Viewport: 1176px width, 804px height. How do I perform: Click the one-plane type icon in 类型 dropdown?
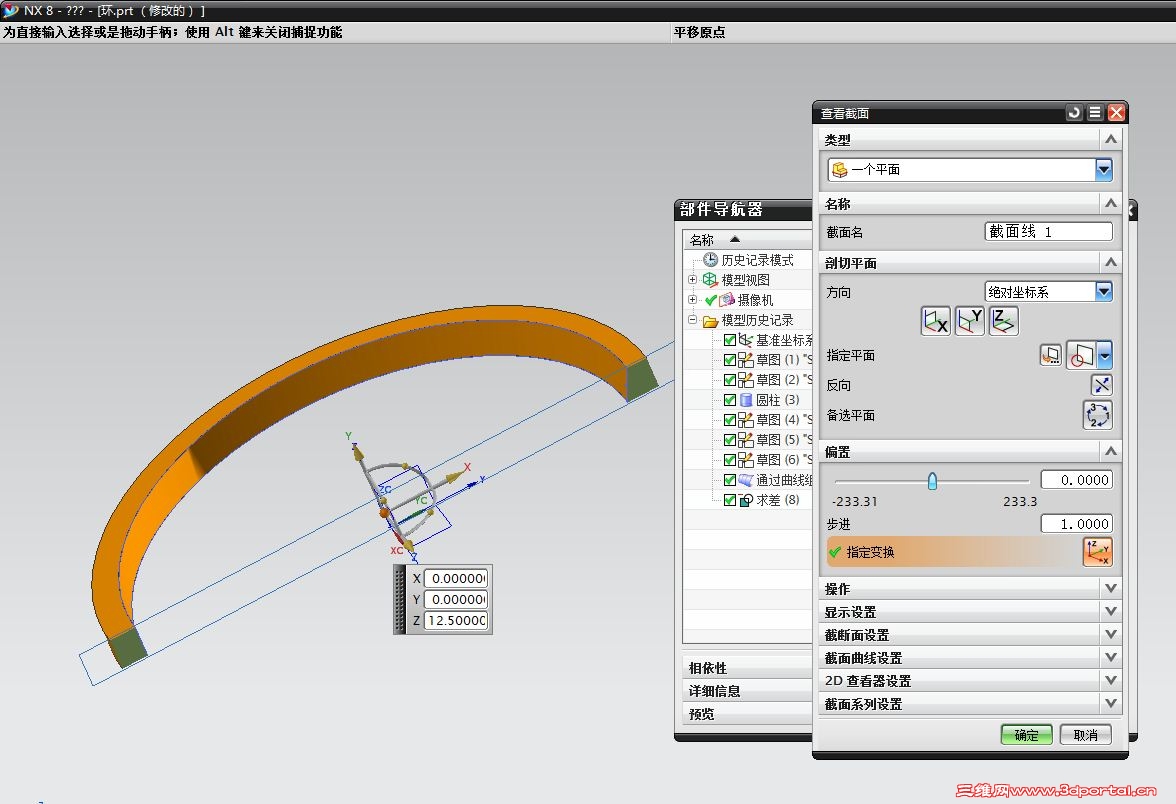click(x=839, y=170)
